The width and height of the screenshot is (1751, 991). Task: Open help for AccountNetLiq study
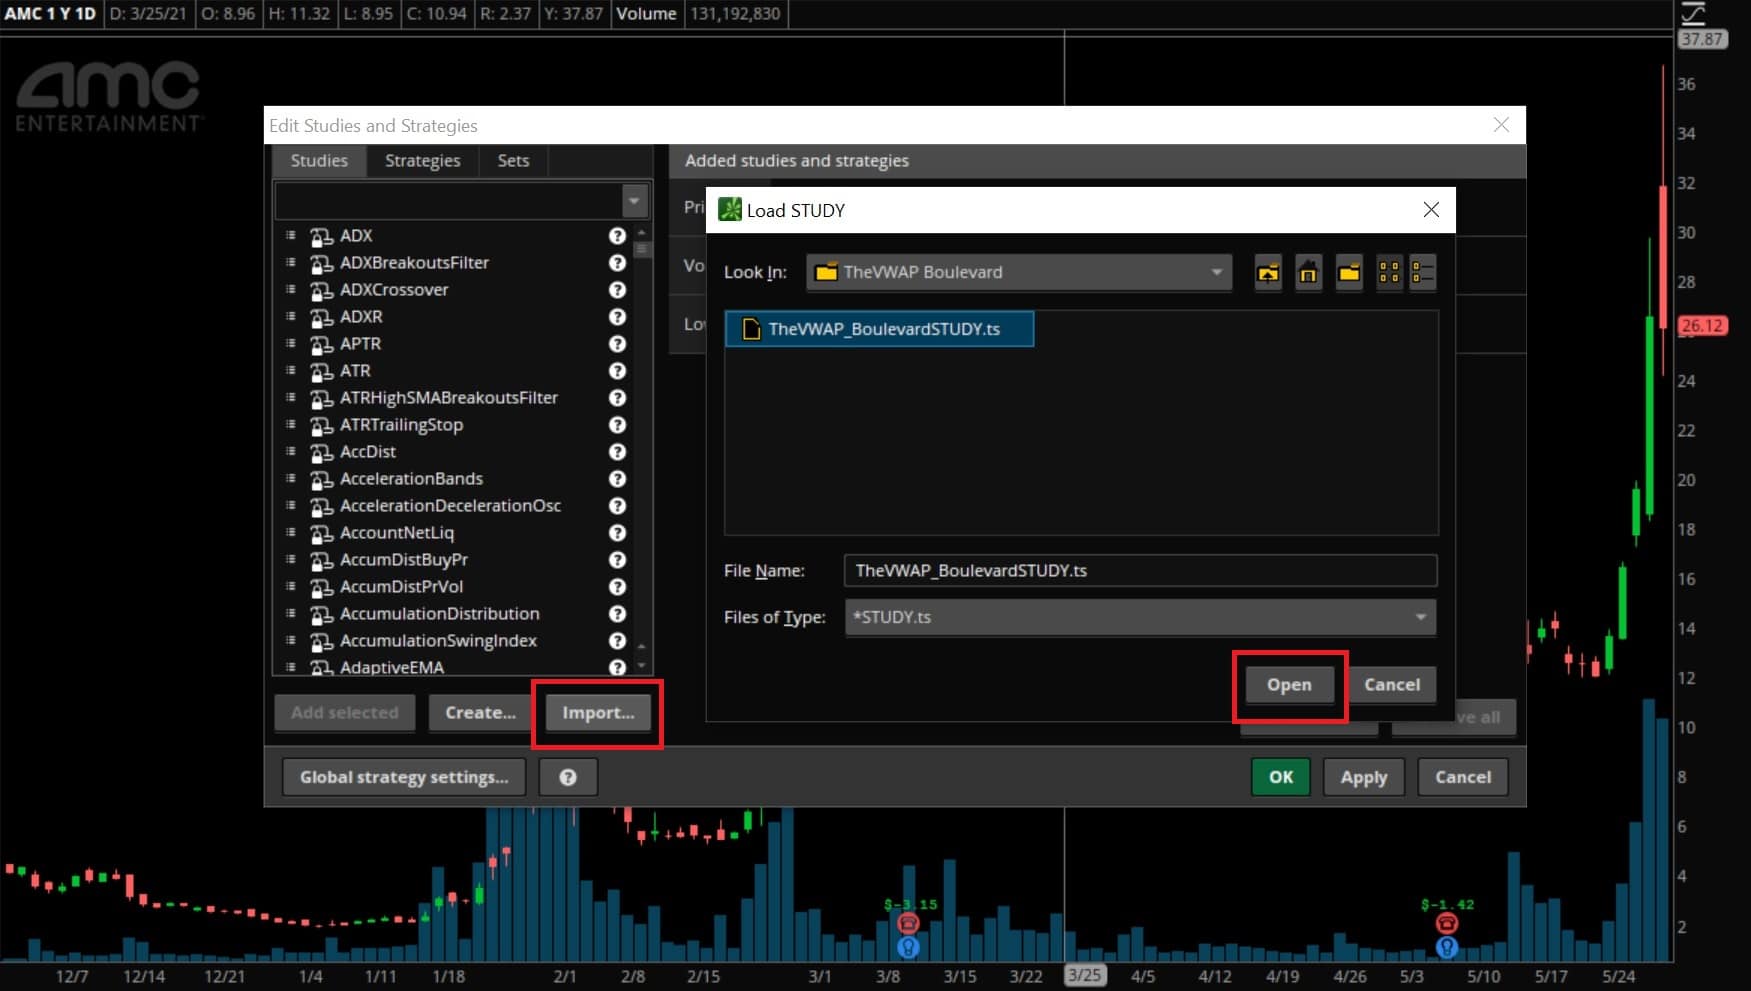coord(617,533)
